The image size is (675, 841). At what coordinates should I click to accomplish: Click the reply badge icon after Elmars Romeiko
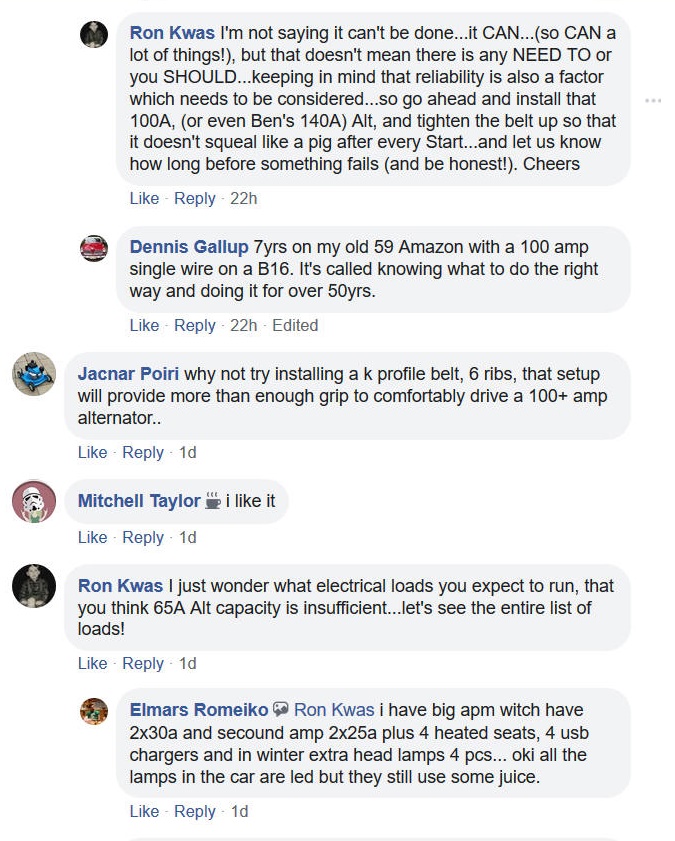click(x=281, y=710)
